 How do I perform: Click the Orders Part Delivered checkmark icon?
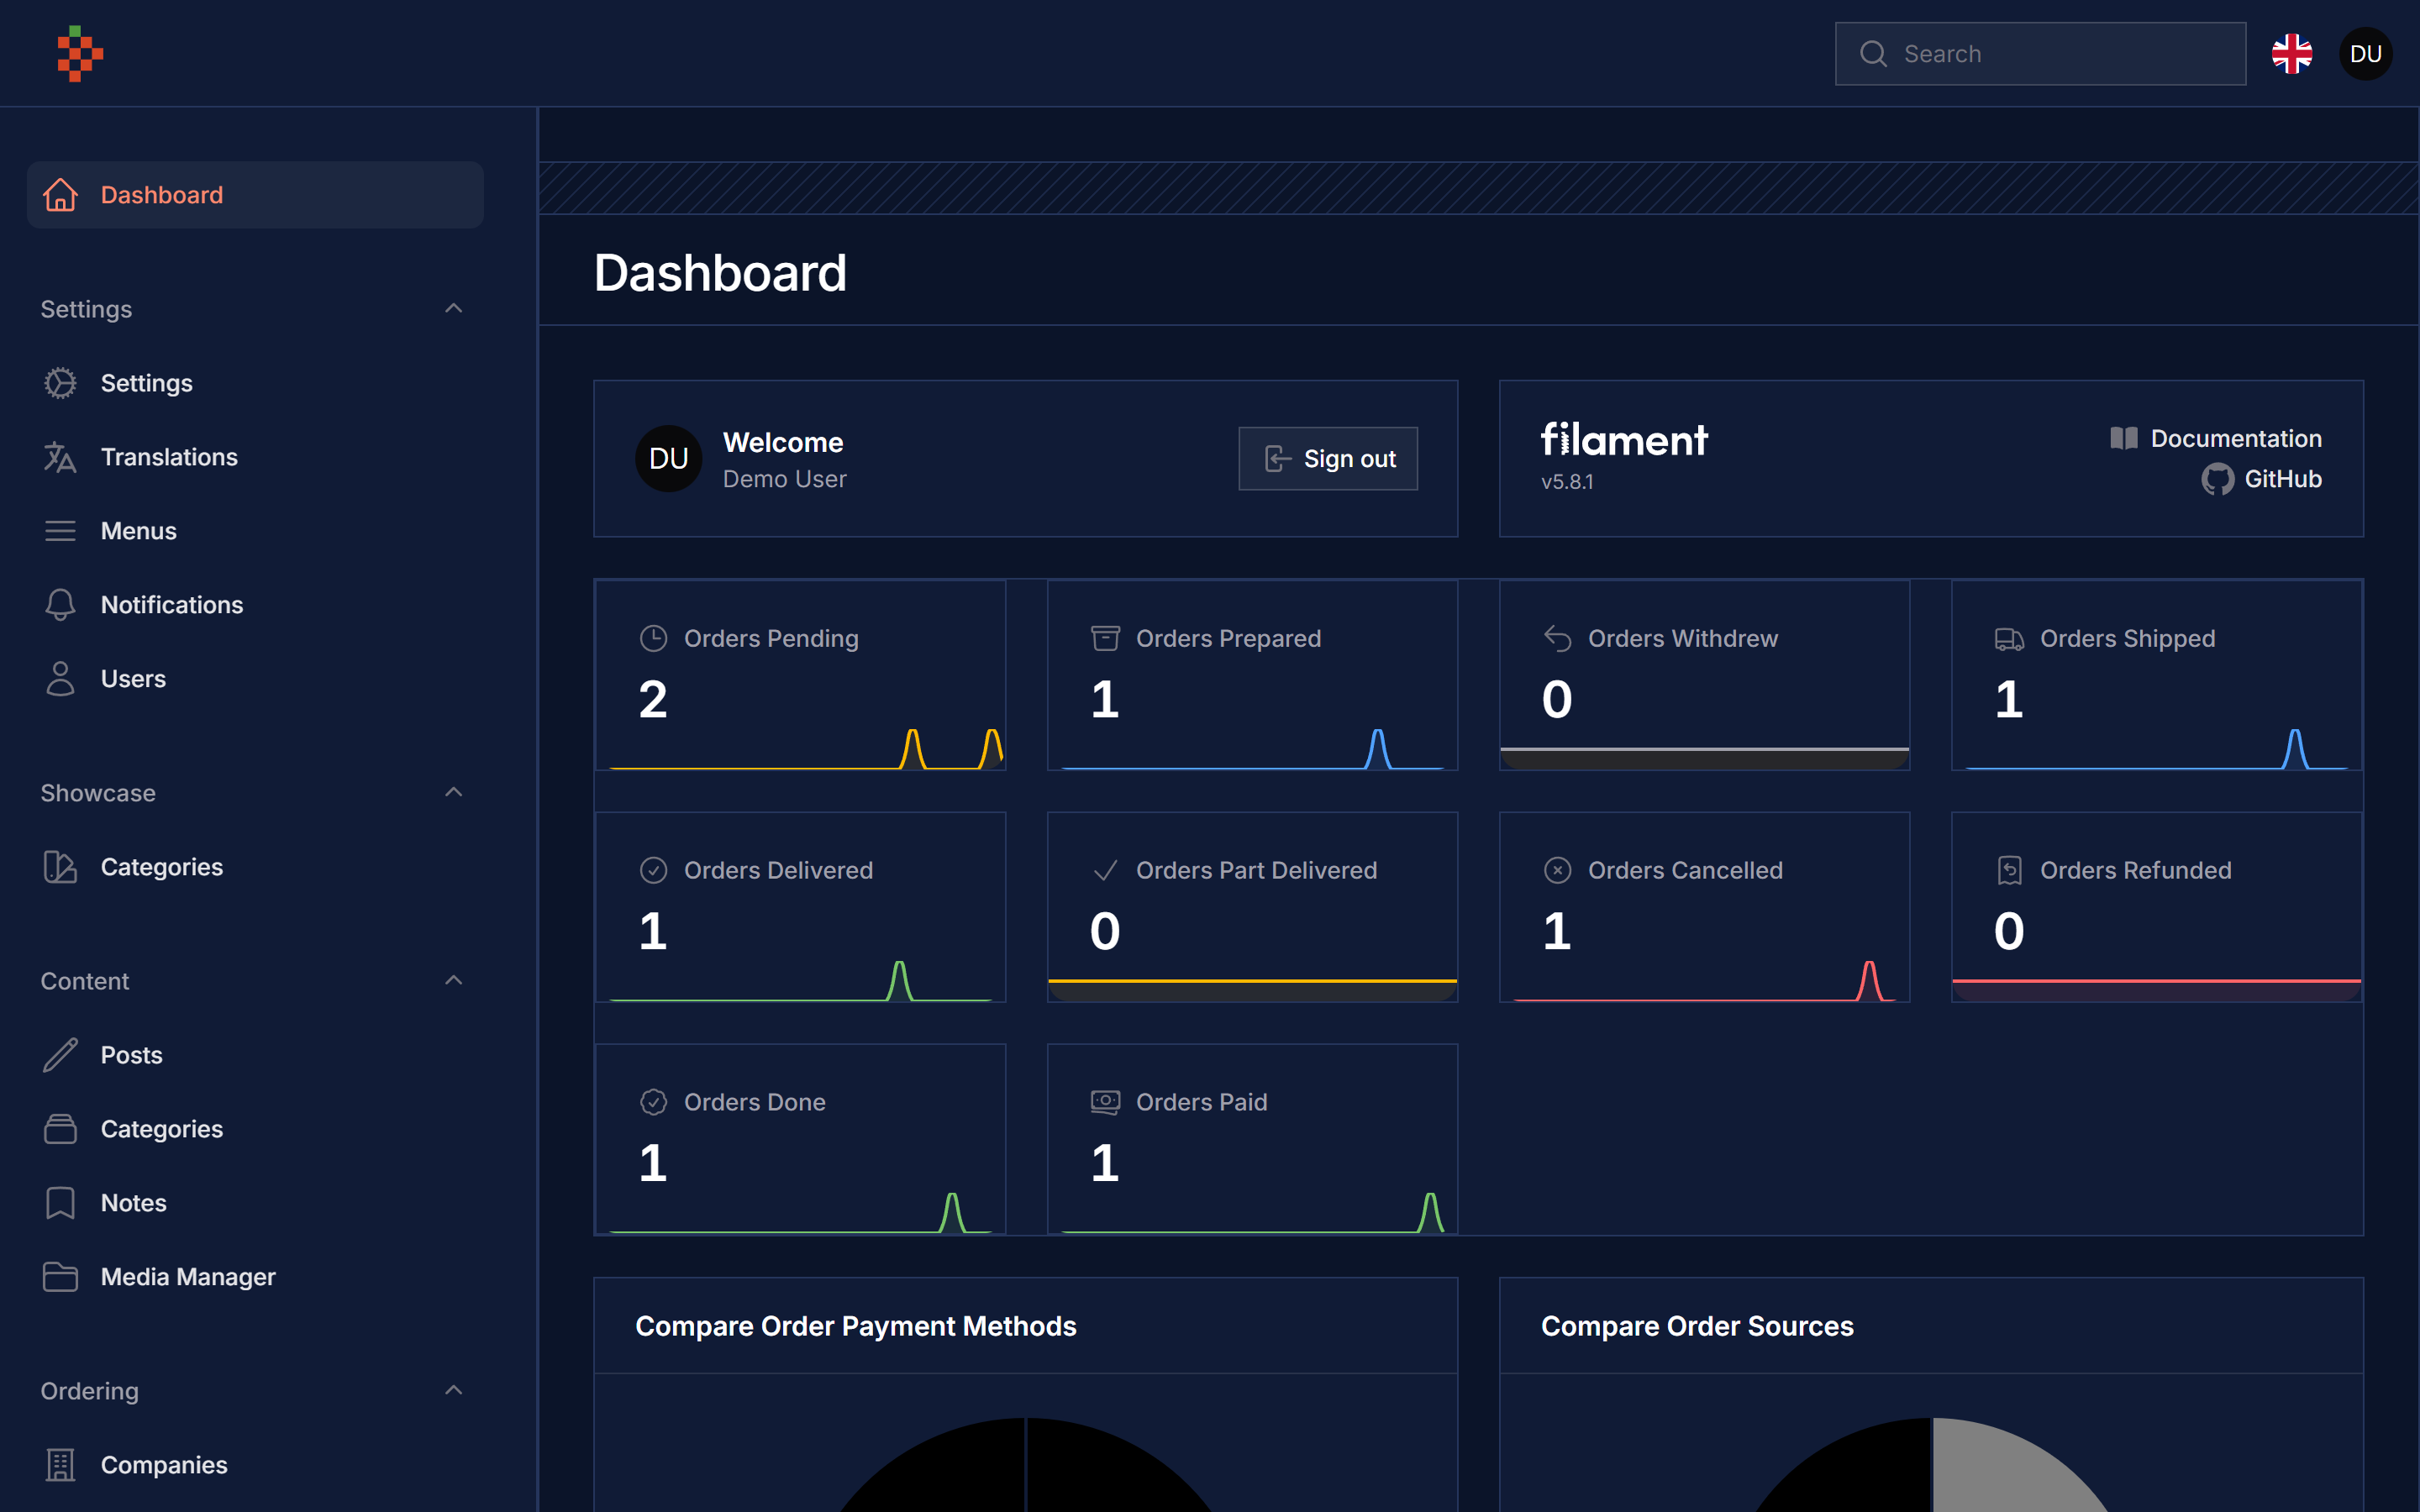(1105, 870)
